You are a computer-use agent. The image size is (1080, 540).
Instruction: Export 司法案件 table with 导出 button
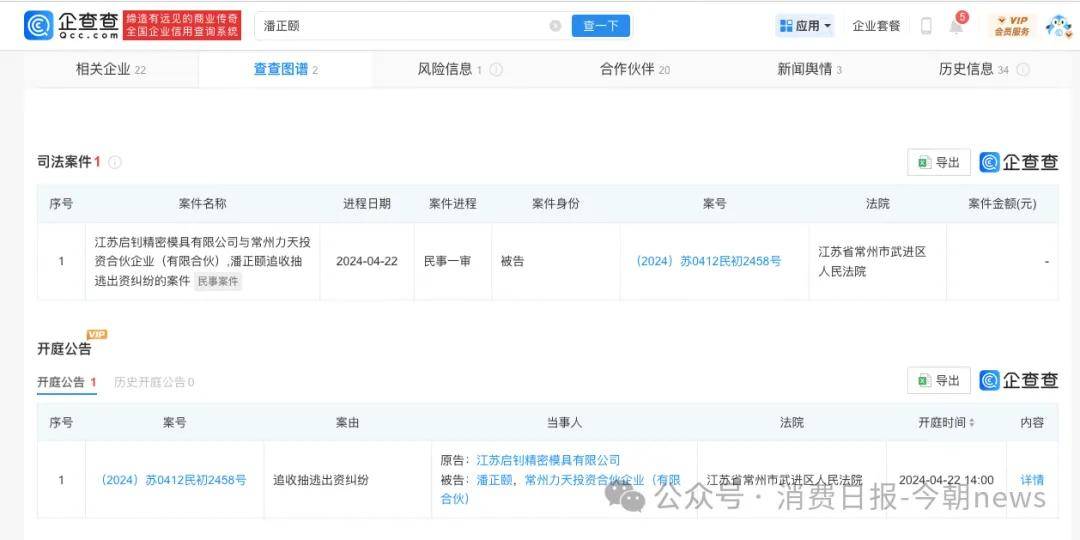939,163
